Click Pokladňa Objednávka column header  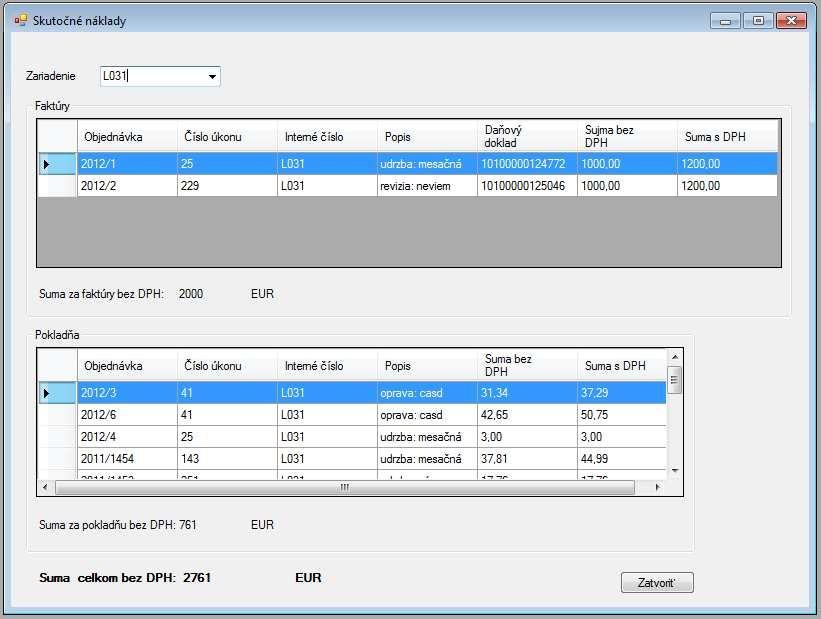click(127, 366)
